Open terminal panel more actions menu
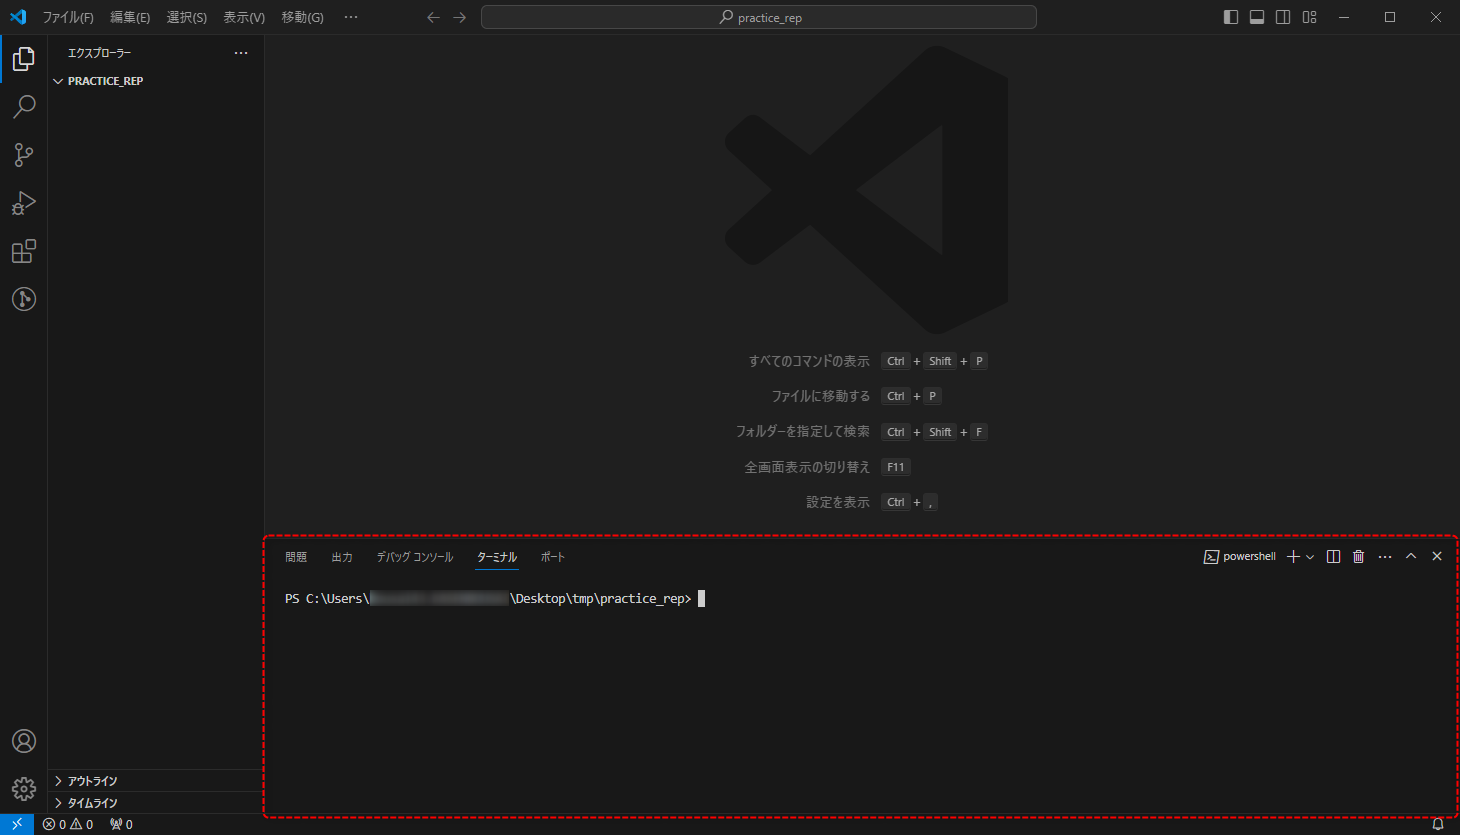The width and height of the screenshot is (1460, 835). [x=1385, y=557]
